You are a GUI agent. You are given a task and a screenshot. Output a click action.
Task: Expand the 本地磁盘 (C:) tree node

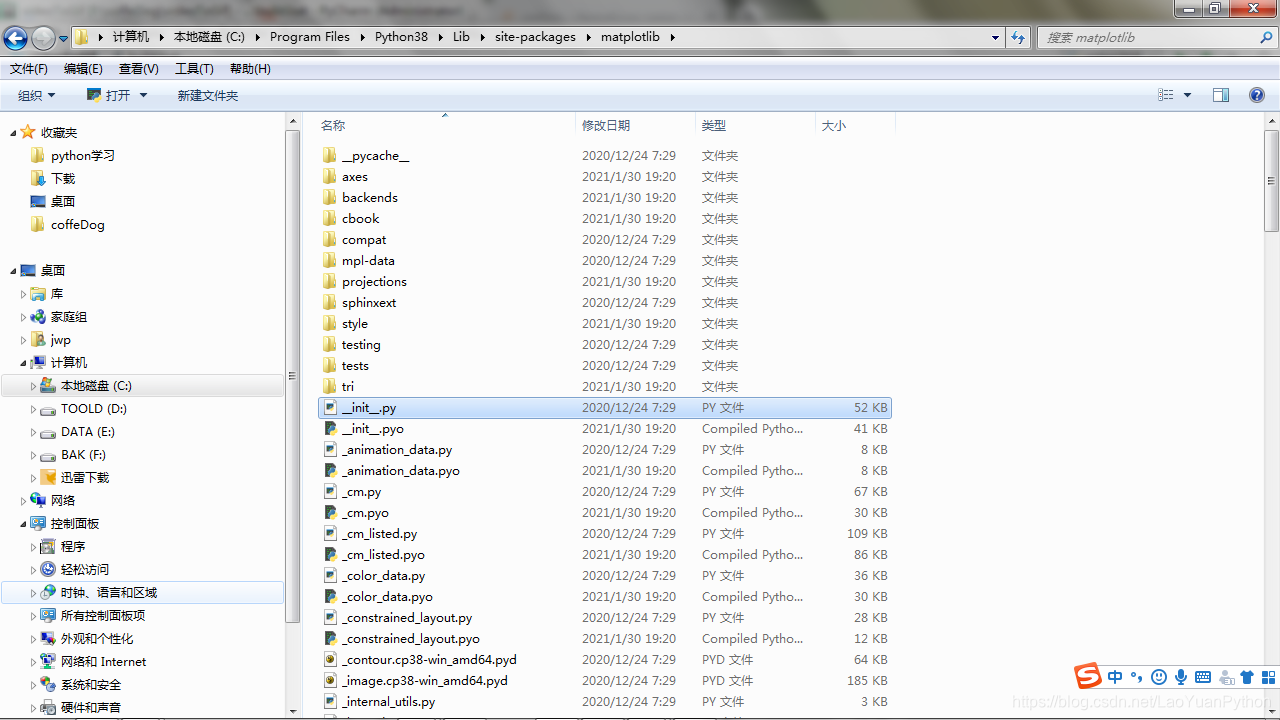click(x=33, y=386)
